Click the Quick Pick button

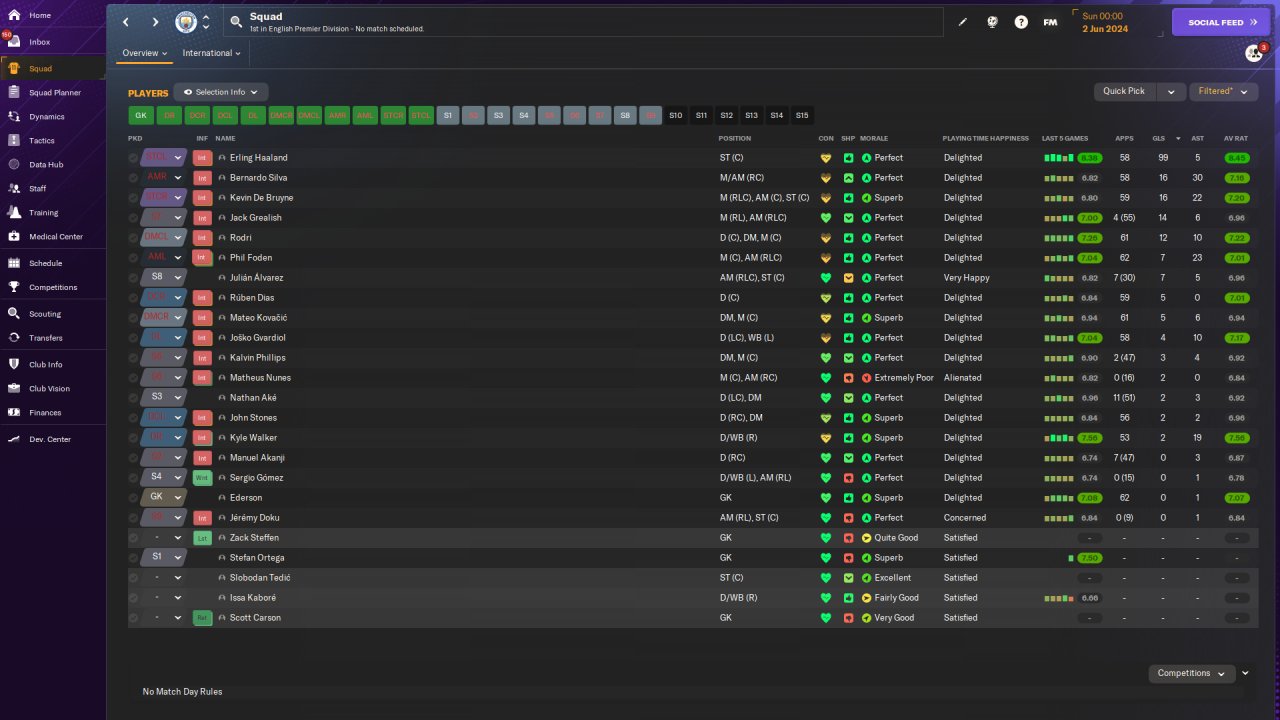(x=1124, y=91)
